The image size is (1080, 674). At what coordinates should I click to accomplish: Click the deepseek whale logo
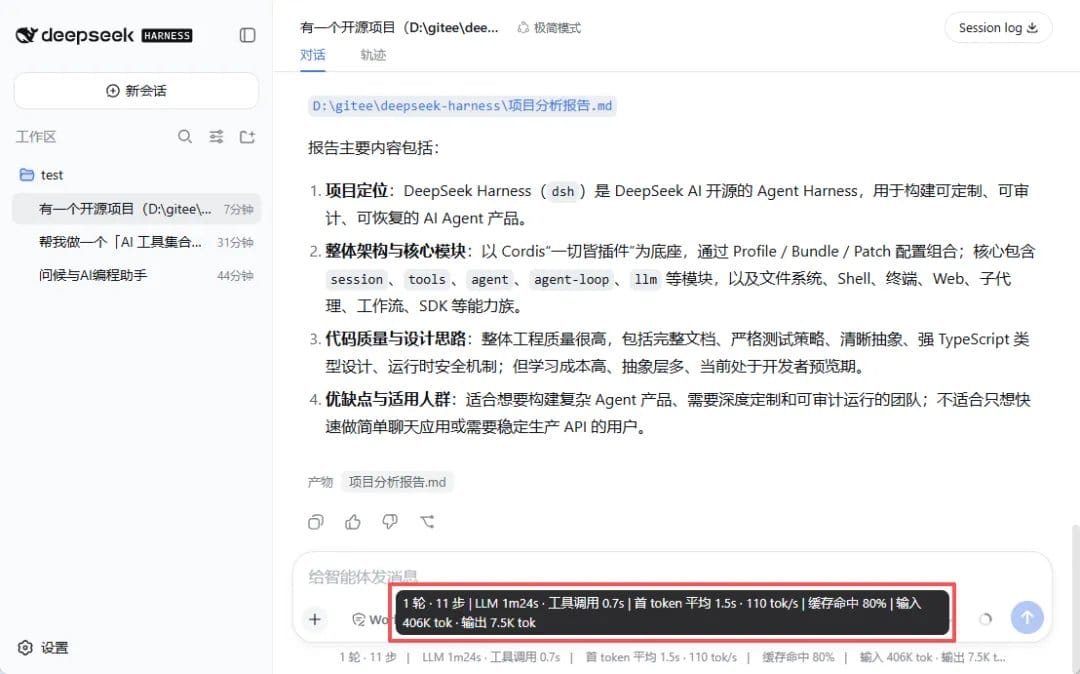(x=26, y=35)
